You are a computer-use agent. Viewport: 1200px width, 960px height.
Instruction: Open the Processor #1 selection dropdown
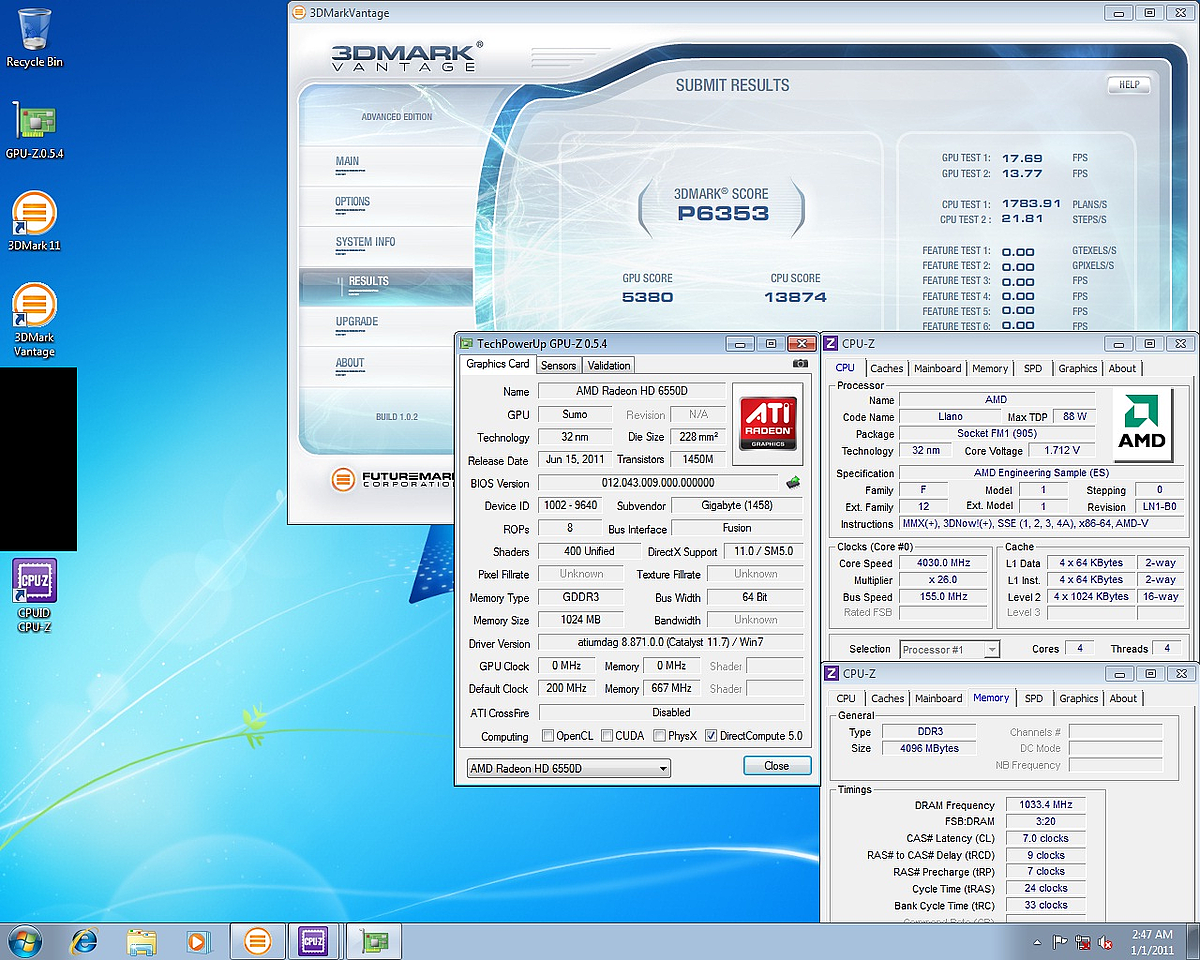click(x=949, y=649)
